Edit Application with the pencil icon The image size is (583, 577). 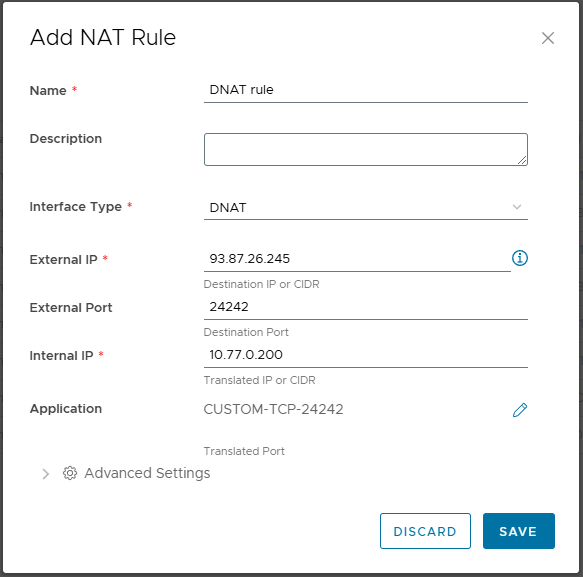[520, 410]
